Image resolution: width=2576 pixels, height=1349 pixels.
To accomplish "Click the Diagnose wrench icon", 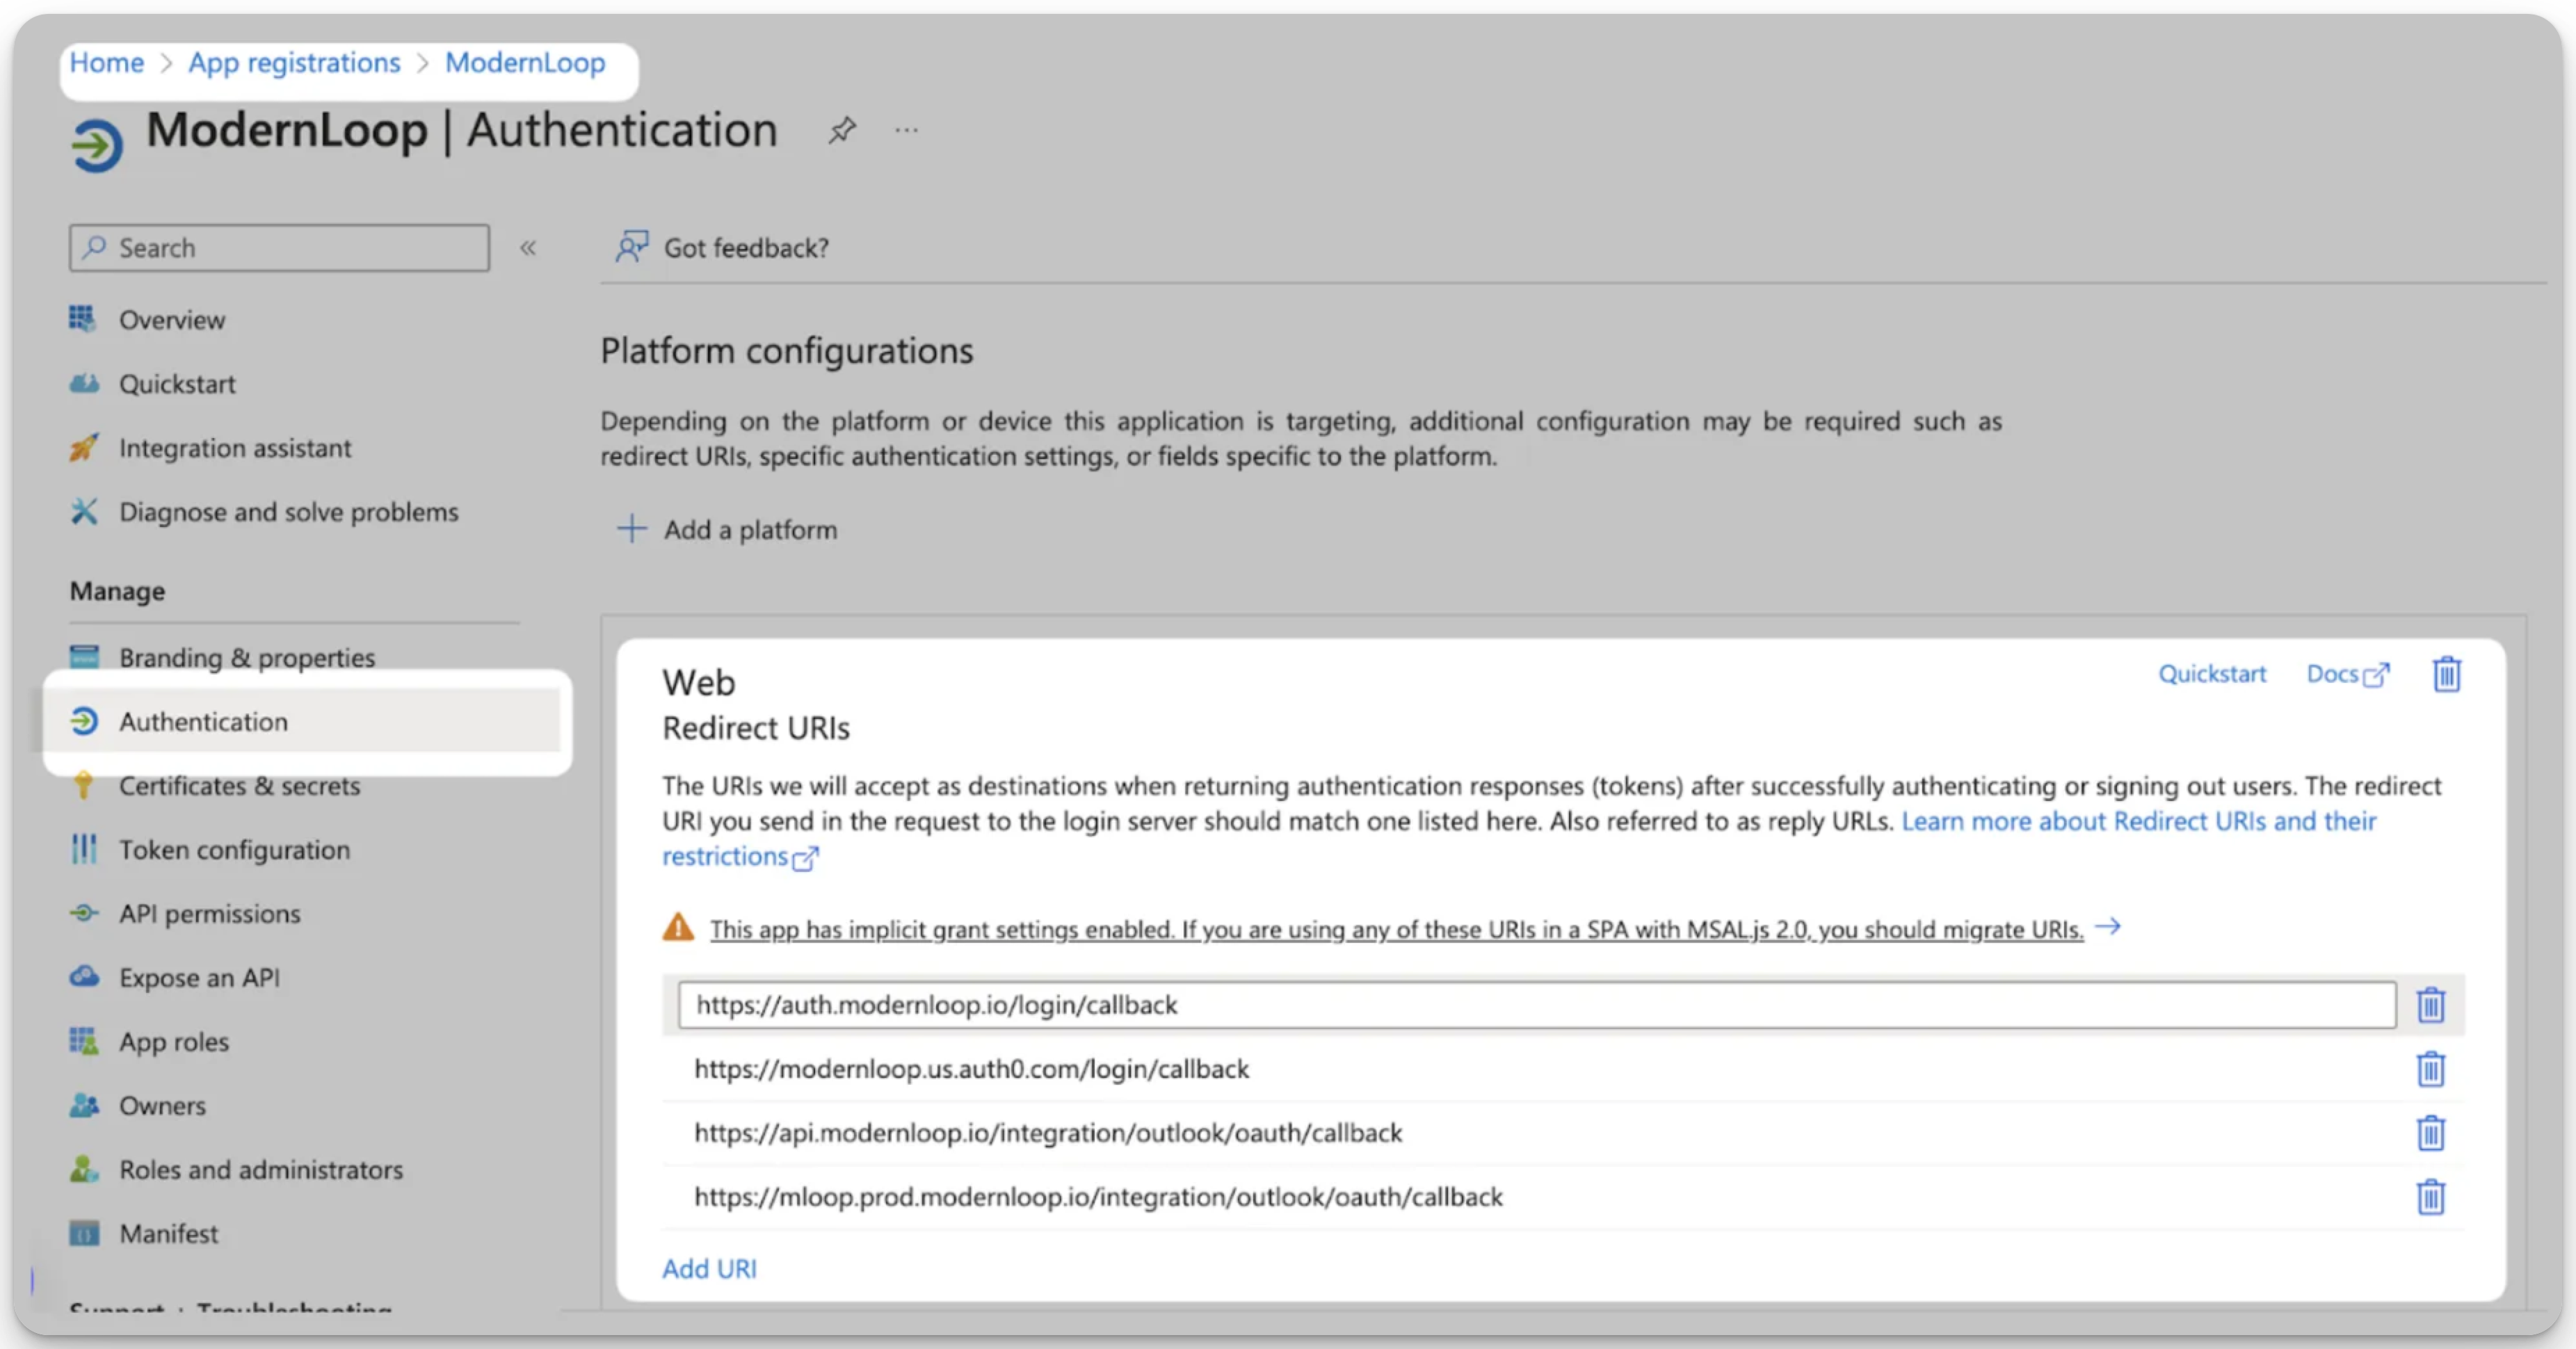I will (84, 511).
